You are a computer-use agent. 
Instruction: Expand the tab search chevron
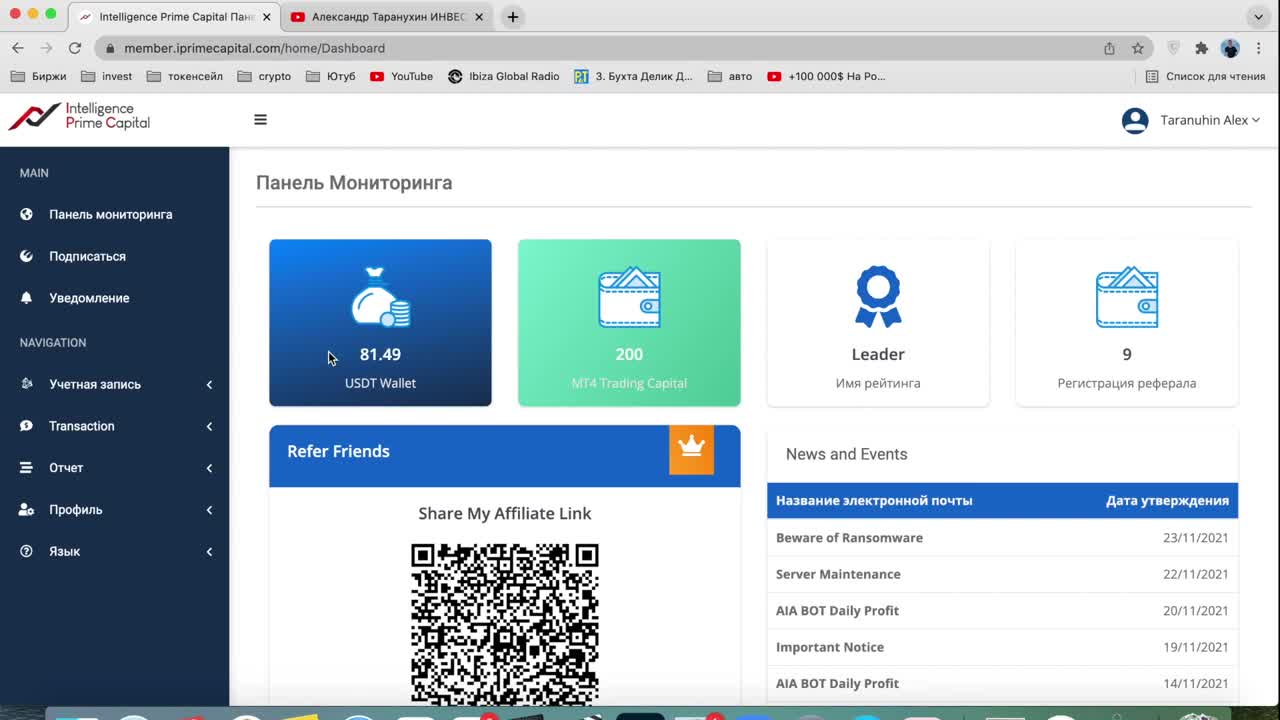pos(1259,17)
